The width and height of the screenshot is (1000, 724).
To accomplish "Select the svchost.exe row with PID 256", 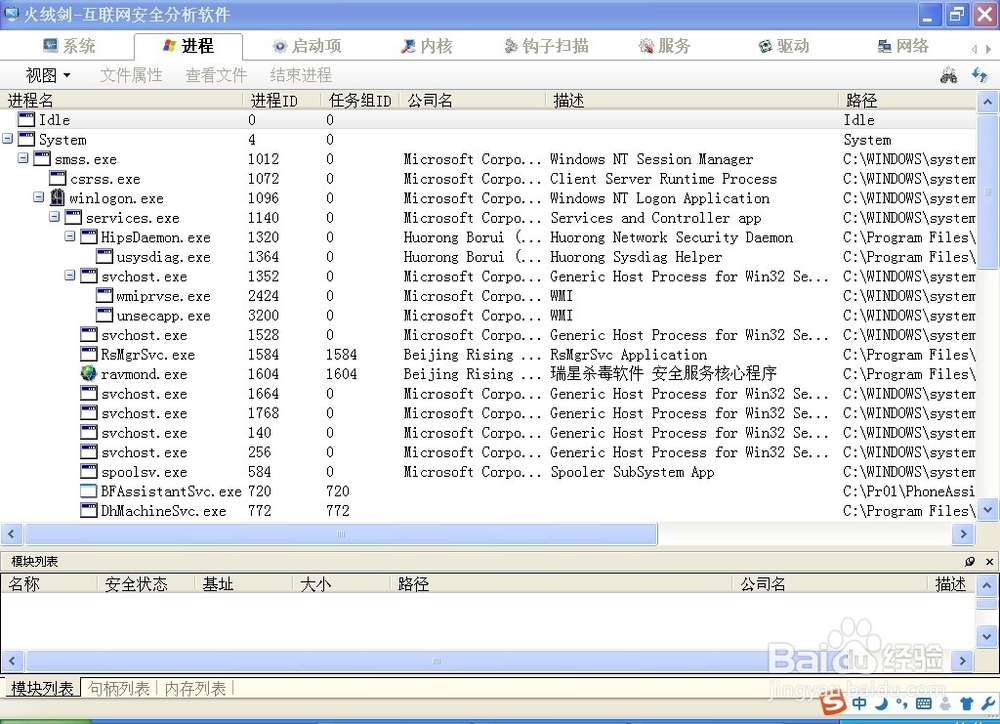I will coord(488,452).
